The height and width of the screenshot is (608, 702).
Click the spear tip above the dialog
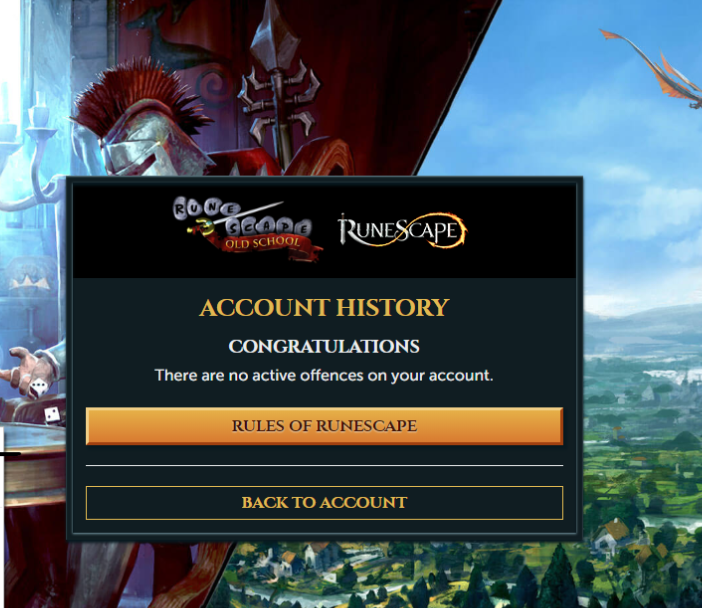coord(270,34)
